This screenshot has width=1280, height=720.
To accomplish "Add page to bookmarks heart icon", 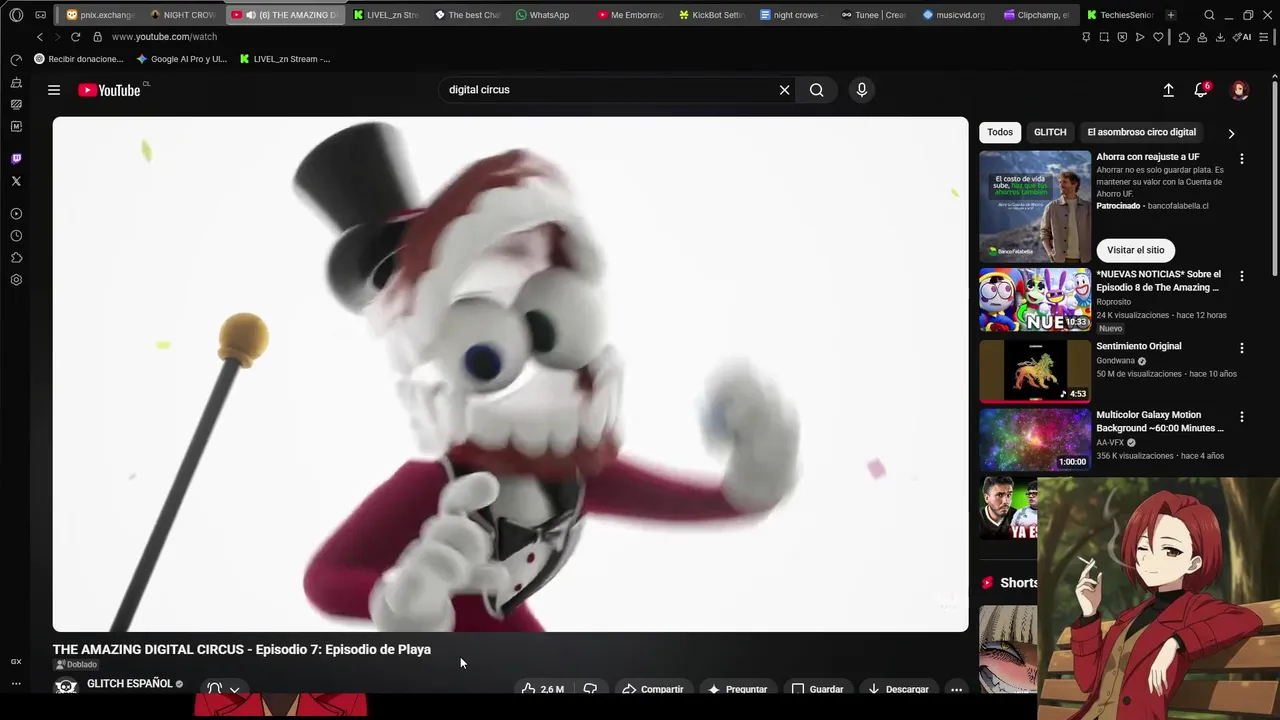I will pos(1158,37).
